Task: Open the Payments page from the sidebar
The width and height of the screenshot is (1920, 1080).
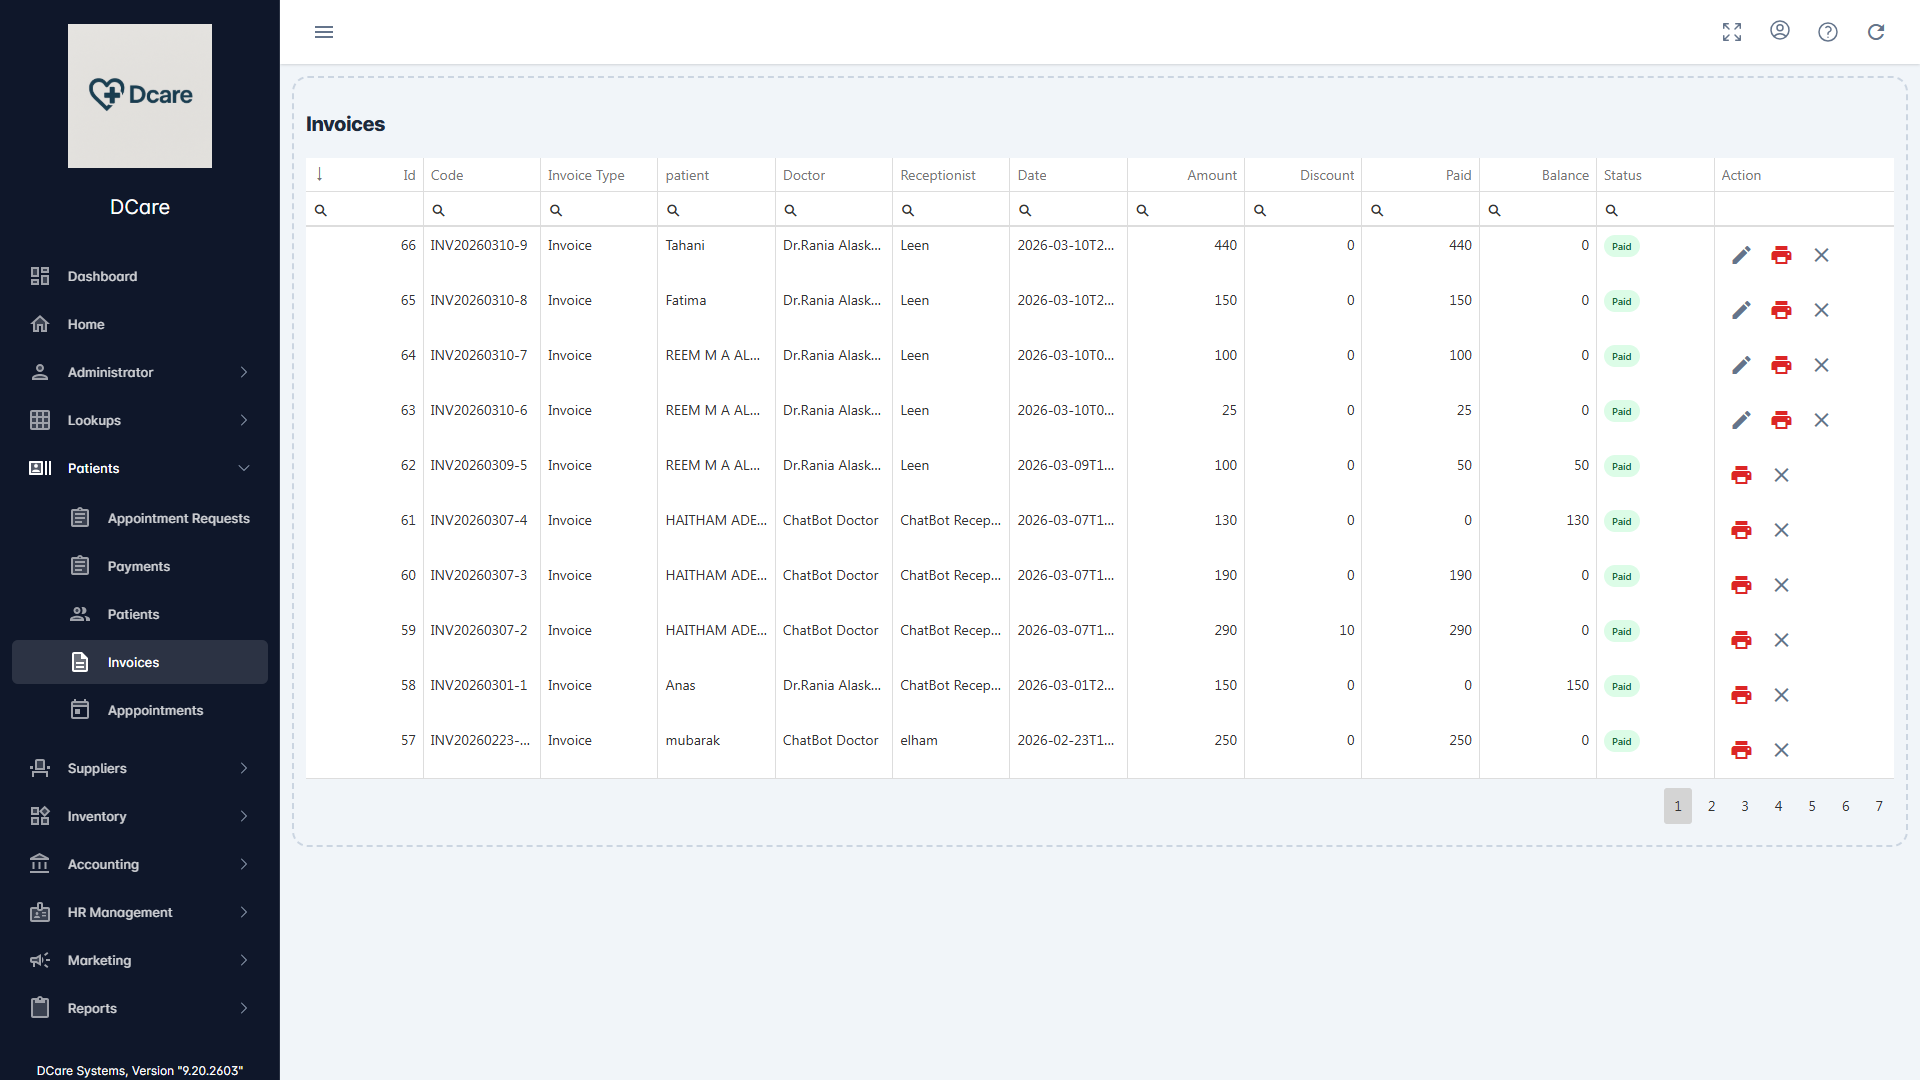Action: pos(138,565)
